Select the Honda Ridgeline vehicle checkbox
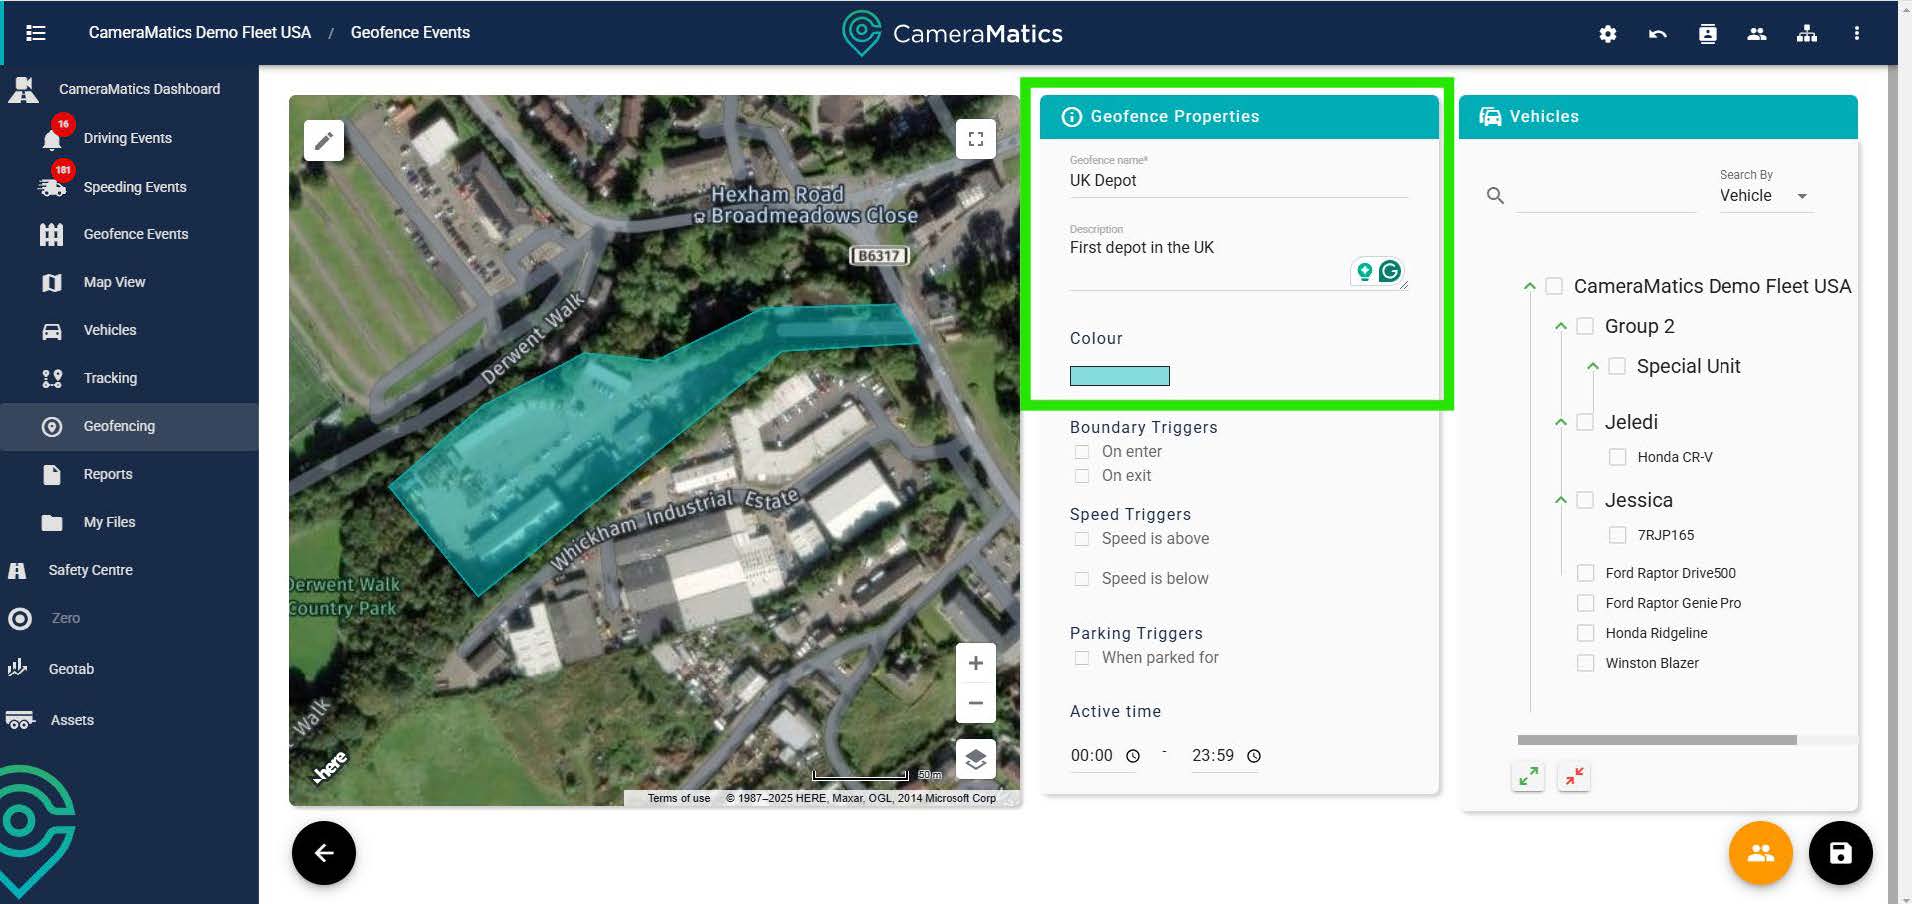 coord(1585,633)
